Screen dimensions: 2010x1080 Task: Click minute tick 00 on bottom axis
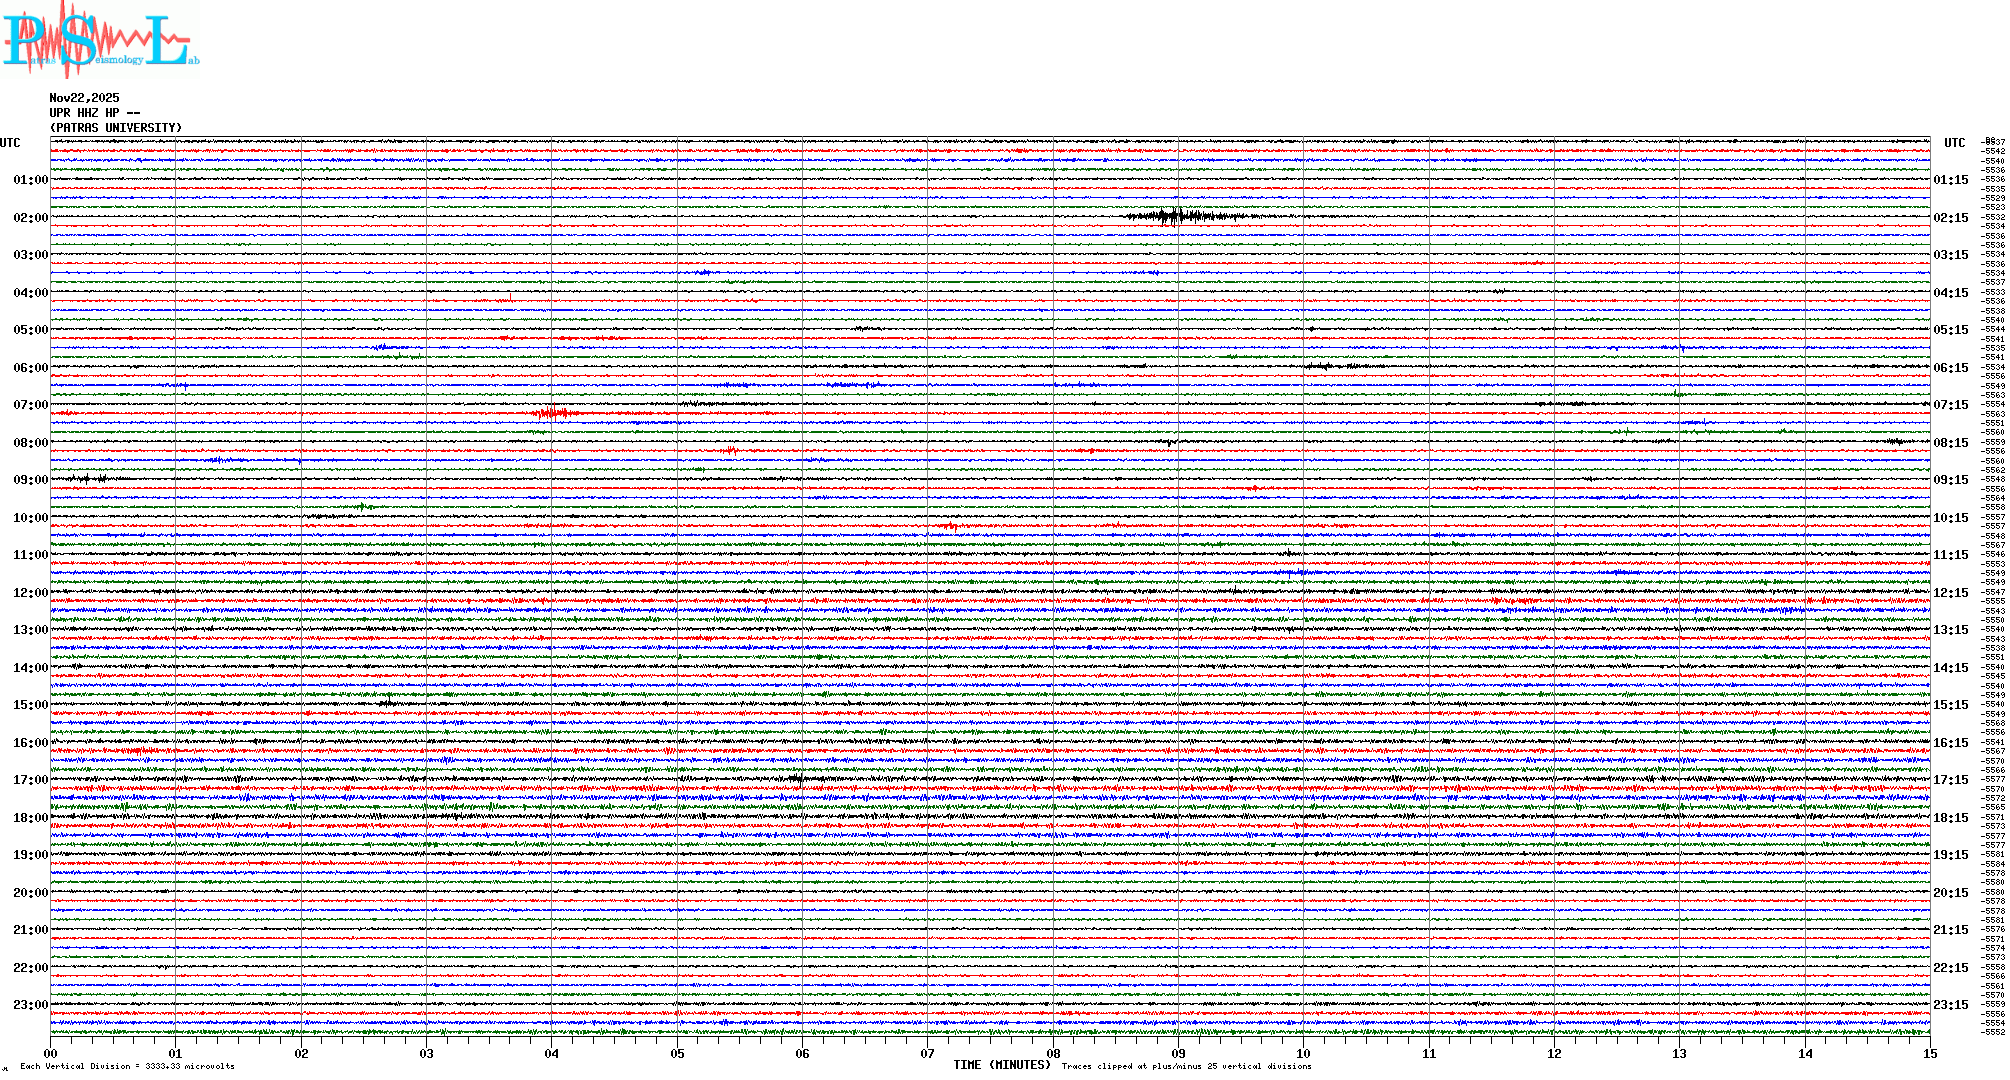pos(50,1053)
